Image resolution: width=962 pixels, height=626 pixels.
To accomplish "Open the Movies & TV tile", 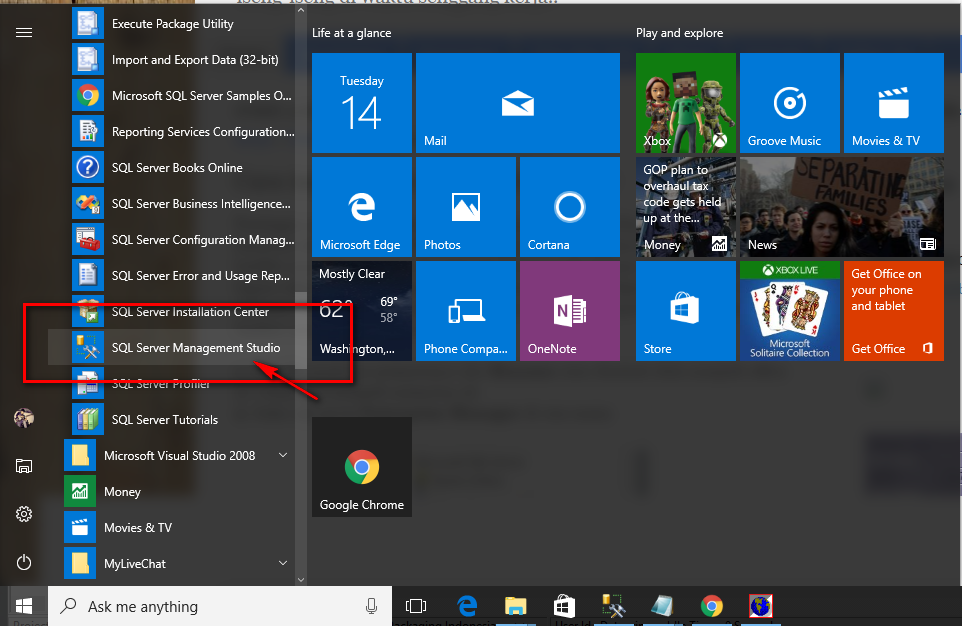I will tap(894, 103).
